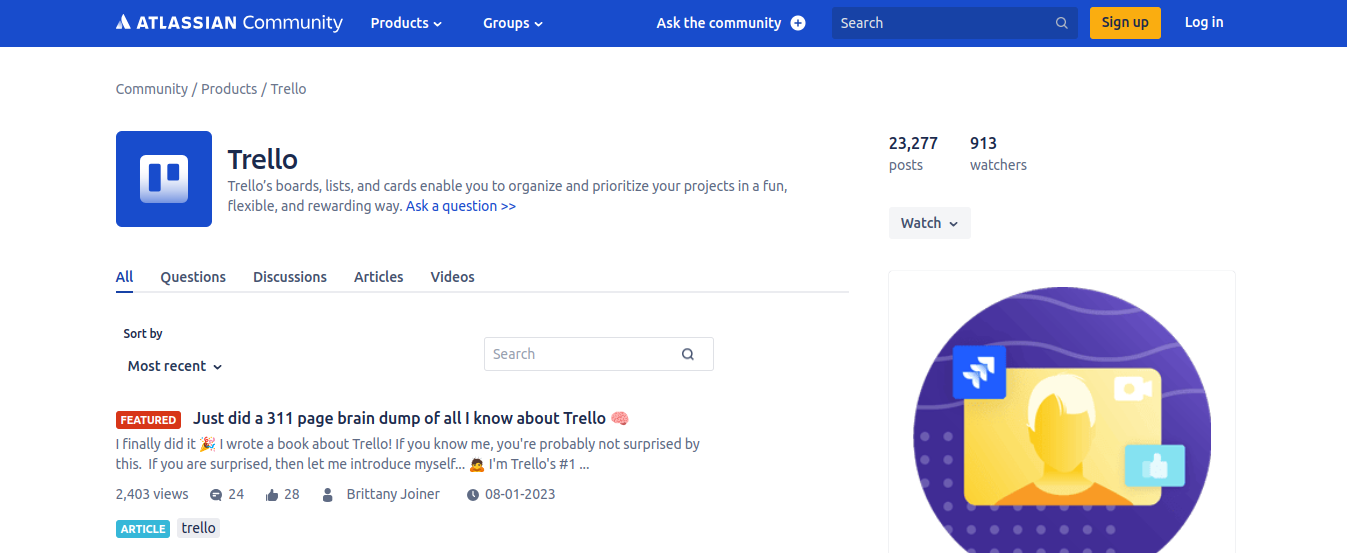Open the Atlassian Community home logo

(x=229, y=22)
